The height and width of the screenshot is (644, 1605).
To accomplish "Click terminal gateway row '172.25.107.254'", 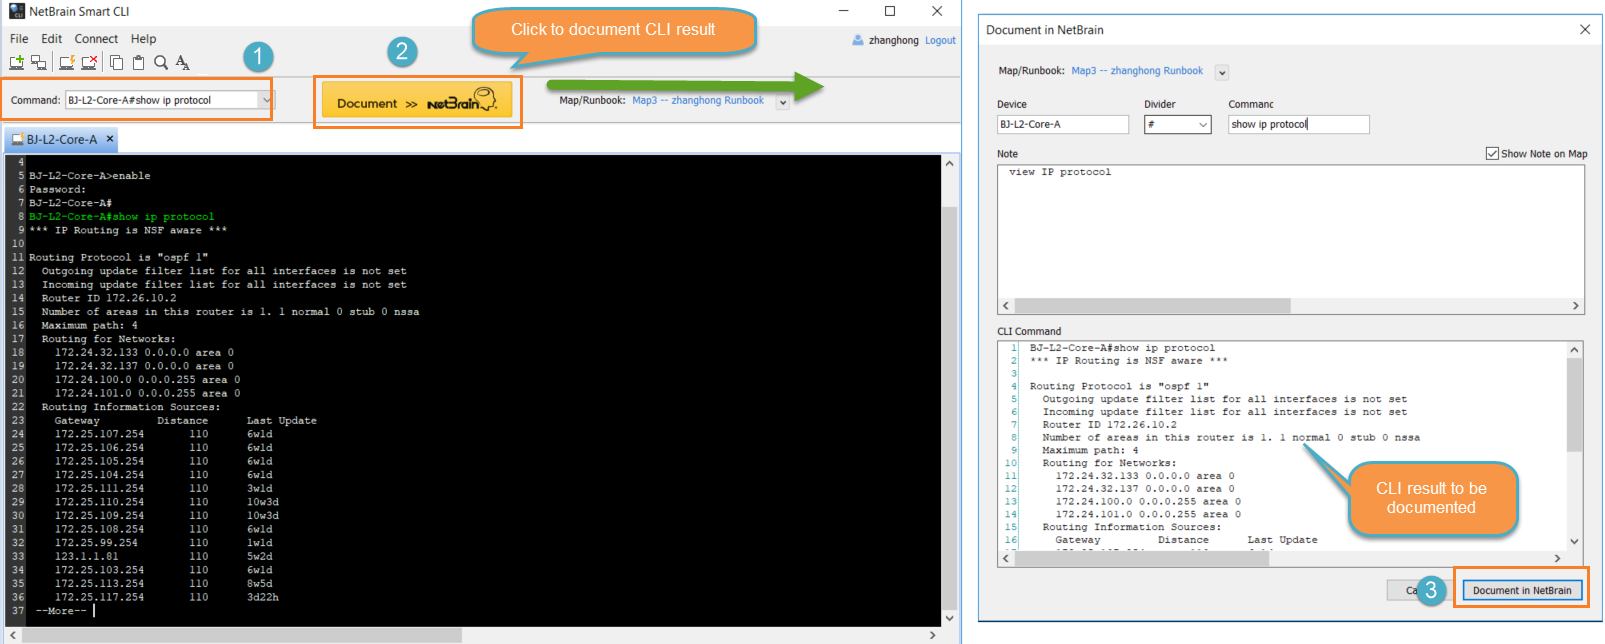I will [x=163, y=434].
